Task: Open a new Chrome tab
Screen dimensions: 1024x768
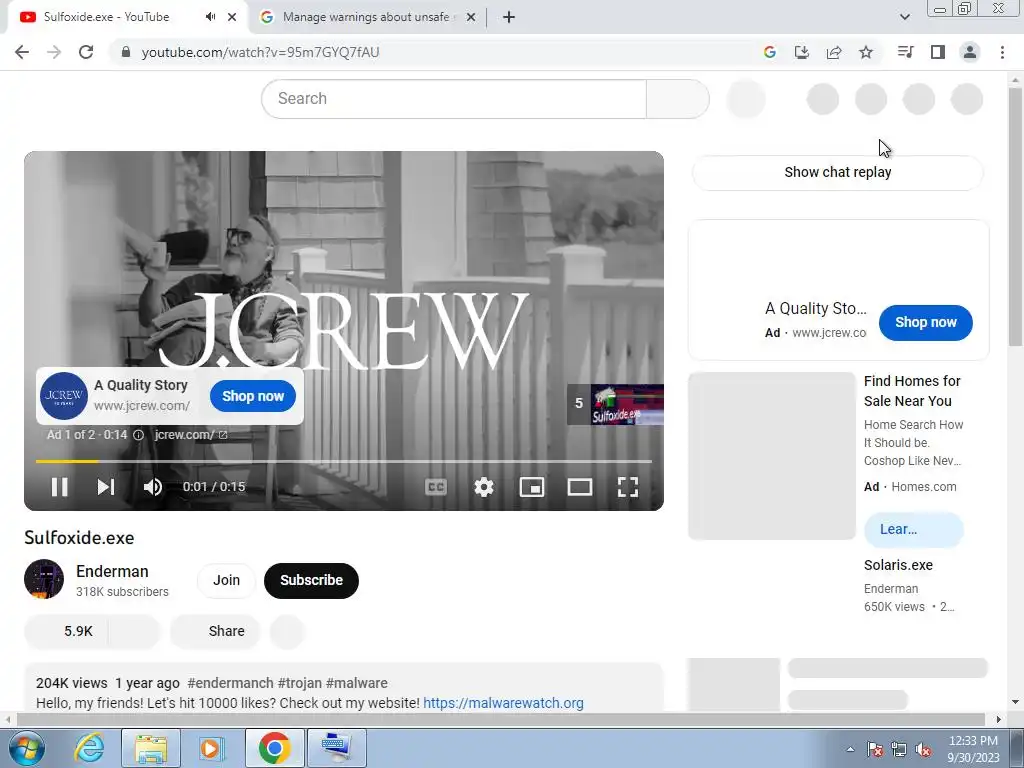Action: [509, 17]
